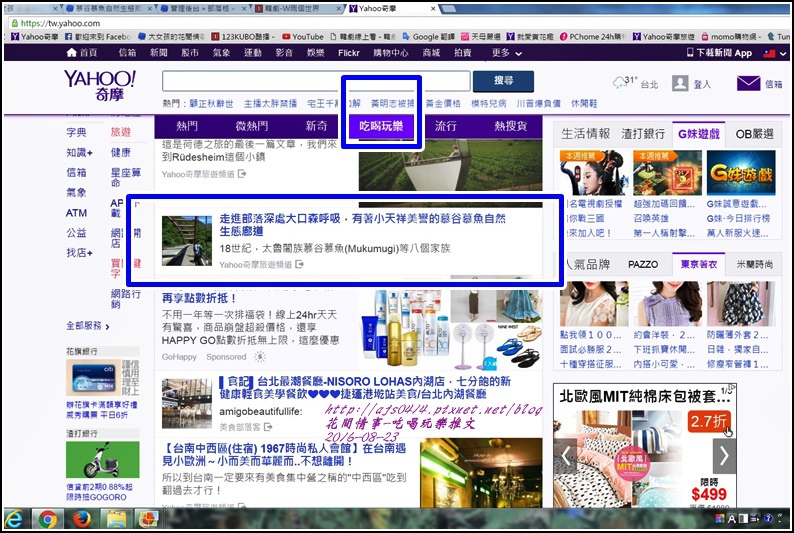Open the G妹遊戲 logo game thumbnail
794x533 pixels.
(741, 173)
